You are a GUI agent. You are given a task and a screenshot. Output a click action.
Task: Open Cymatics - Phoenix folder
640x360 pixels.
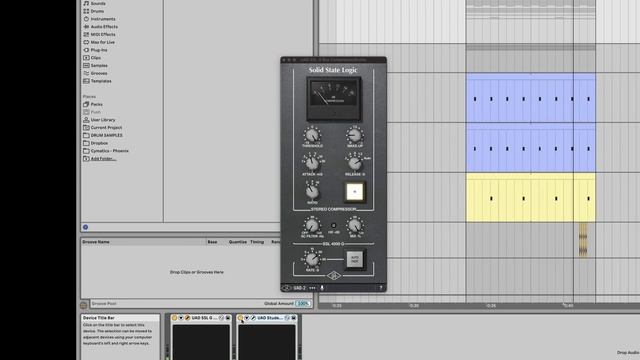(x=109, y=151)
